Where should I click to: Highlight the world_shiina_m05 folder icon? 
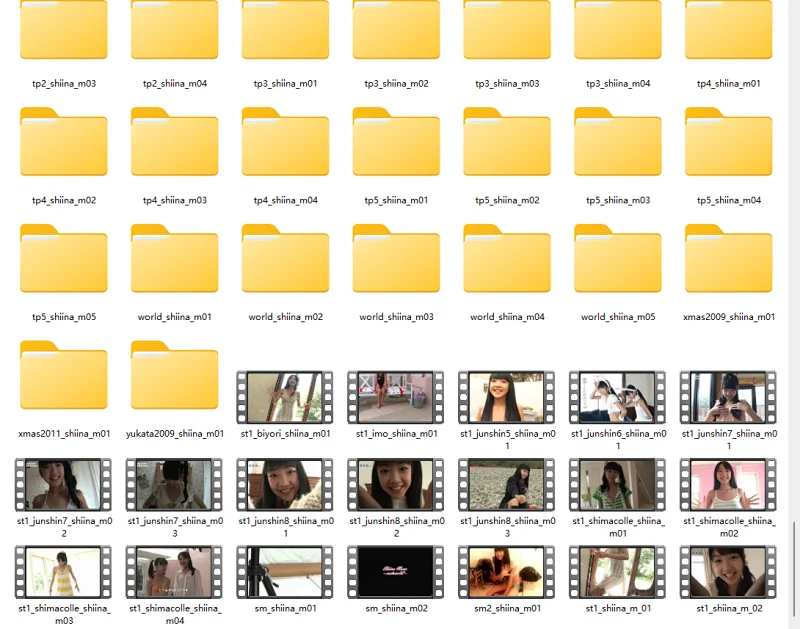point(618,258)
